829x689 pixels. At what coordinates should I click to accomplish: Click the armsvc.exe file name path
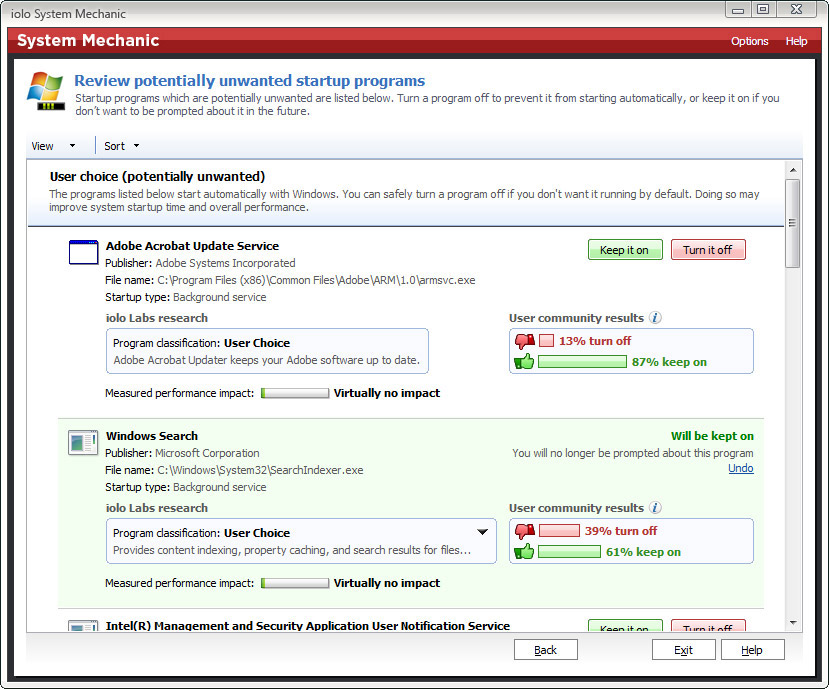pyautogui.click(x=316, y=280)
